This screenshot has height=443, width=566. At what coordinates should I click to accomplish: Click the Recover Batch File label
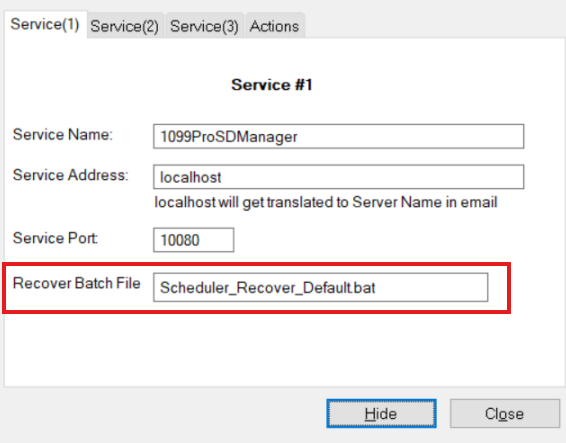point(77,283)
